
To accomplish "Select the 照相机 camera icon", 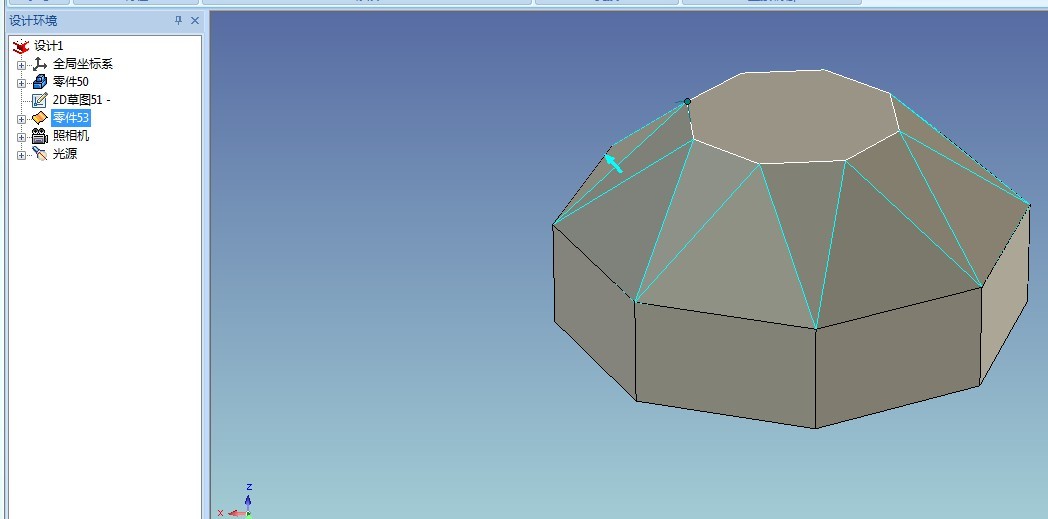I will pos(40,136).
